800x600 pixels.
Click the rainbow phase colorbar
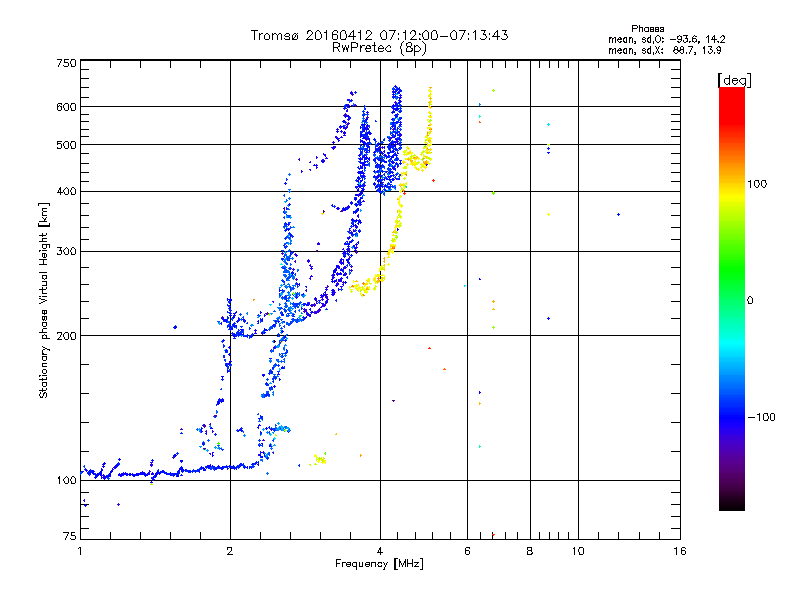(732, 299)
